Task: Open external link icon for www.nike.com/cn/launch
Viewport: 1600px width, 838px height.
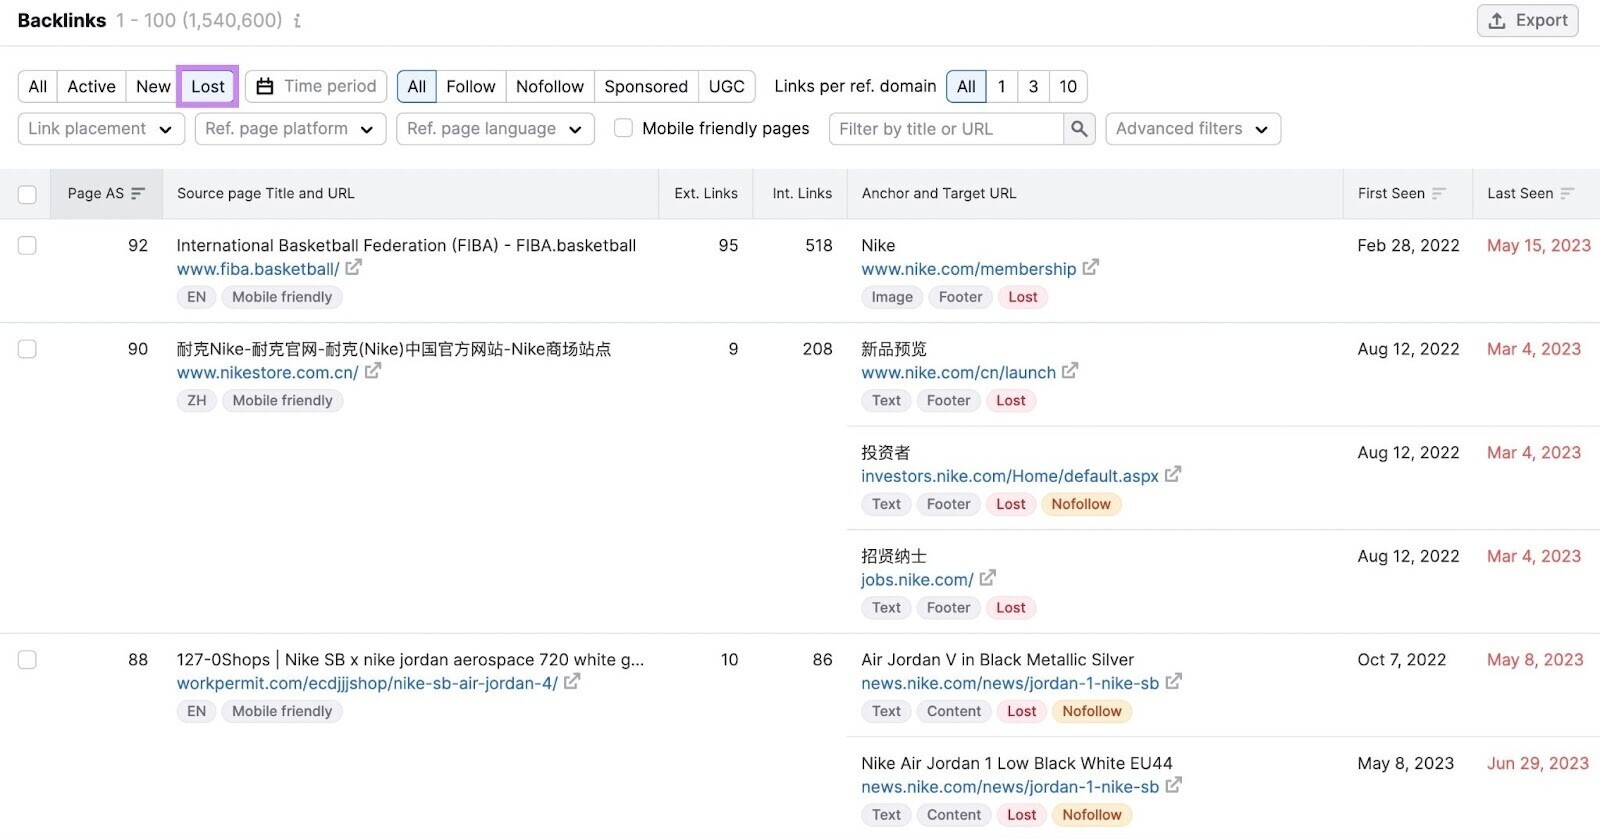Action: tap(1070, 371)
